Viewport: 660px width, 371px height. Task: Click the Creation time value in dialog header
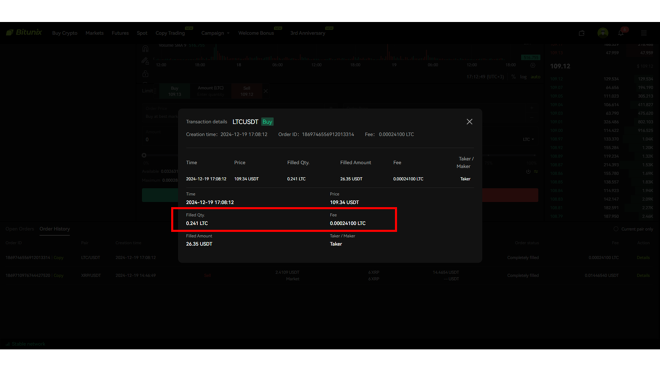[x=244, y=134]
